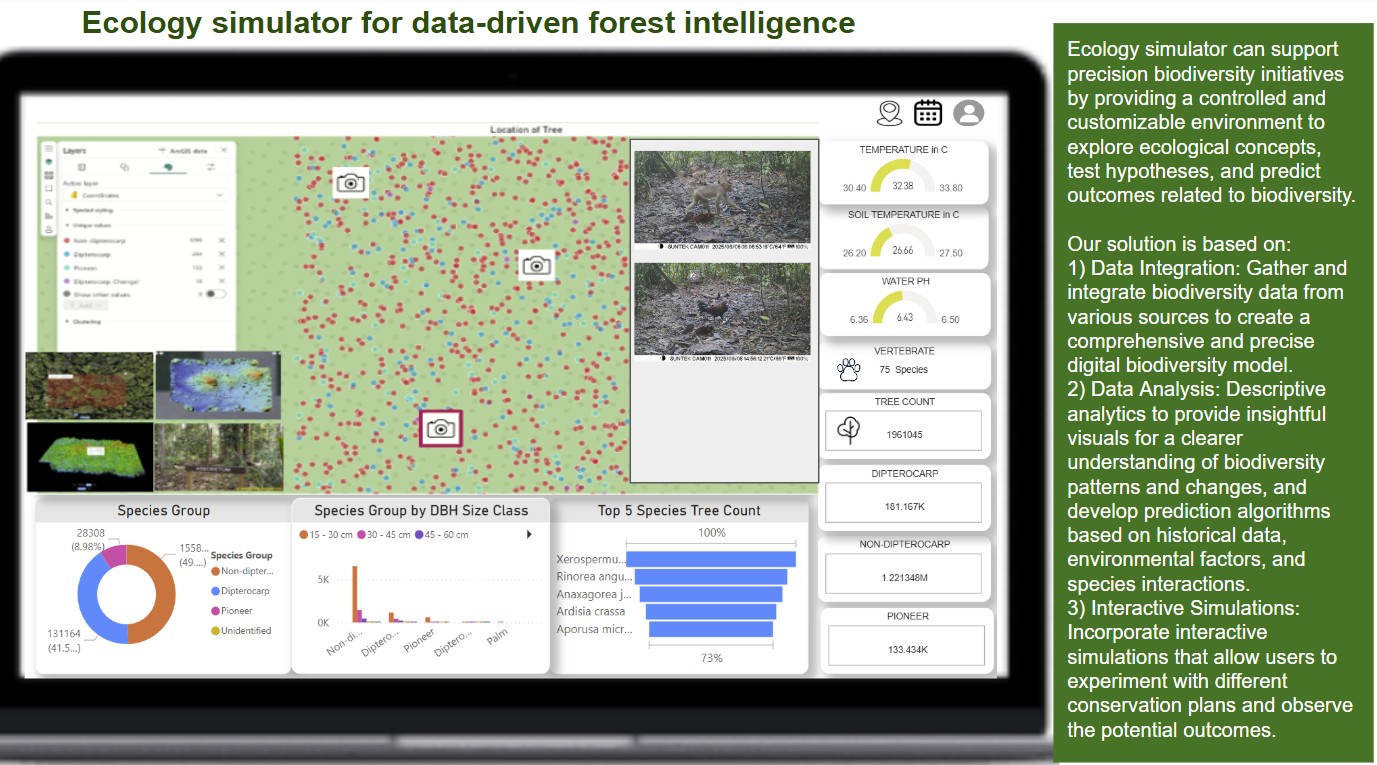Select the search magnifier tool in map sidebar
This screenshot has width=1377, height=765.
point(48,202)
